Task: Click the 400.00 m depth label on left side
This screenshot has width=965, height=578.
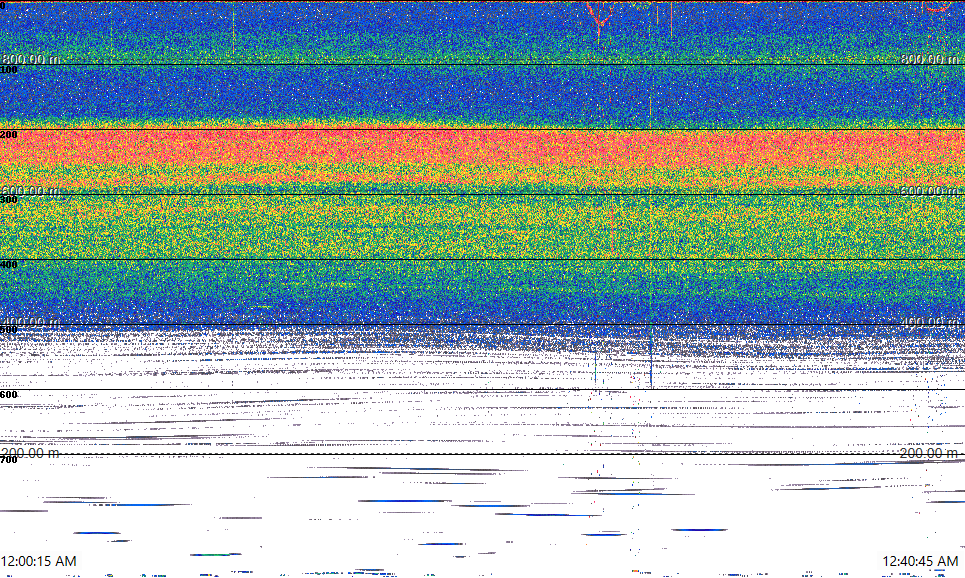Action: coord(31,322)
